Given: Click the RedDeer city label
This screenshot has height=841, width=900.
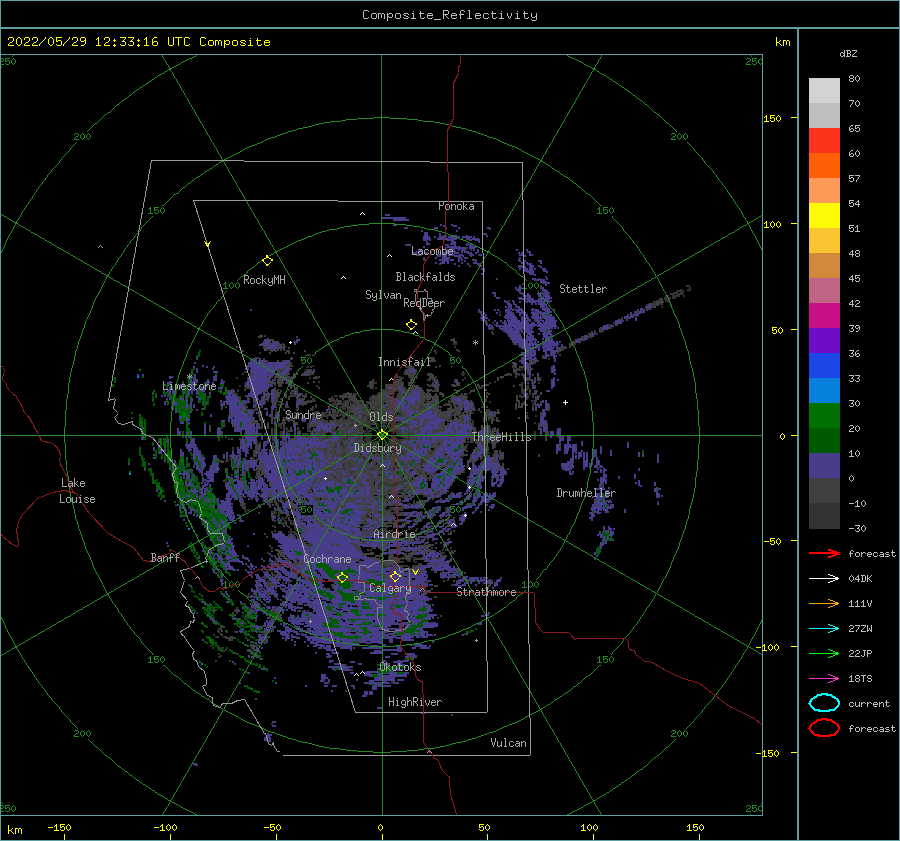Looking at the screenshot, I should pyautogui.click(x=424, y=303).
